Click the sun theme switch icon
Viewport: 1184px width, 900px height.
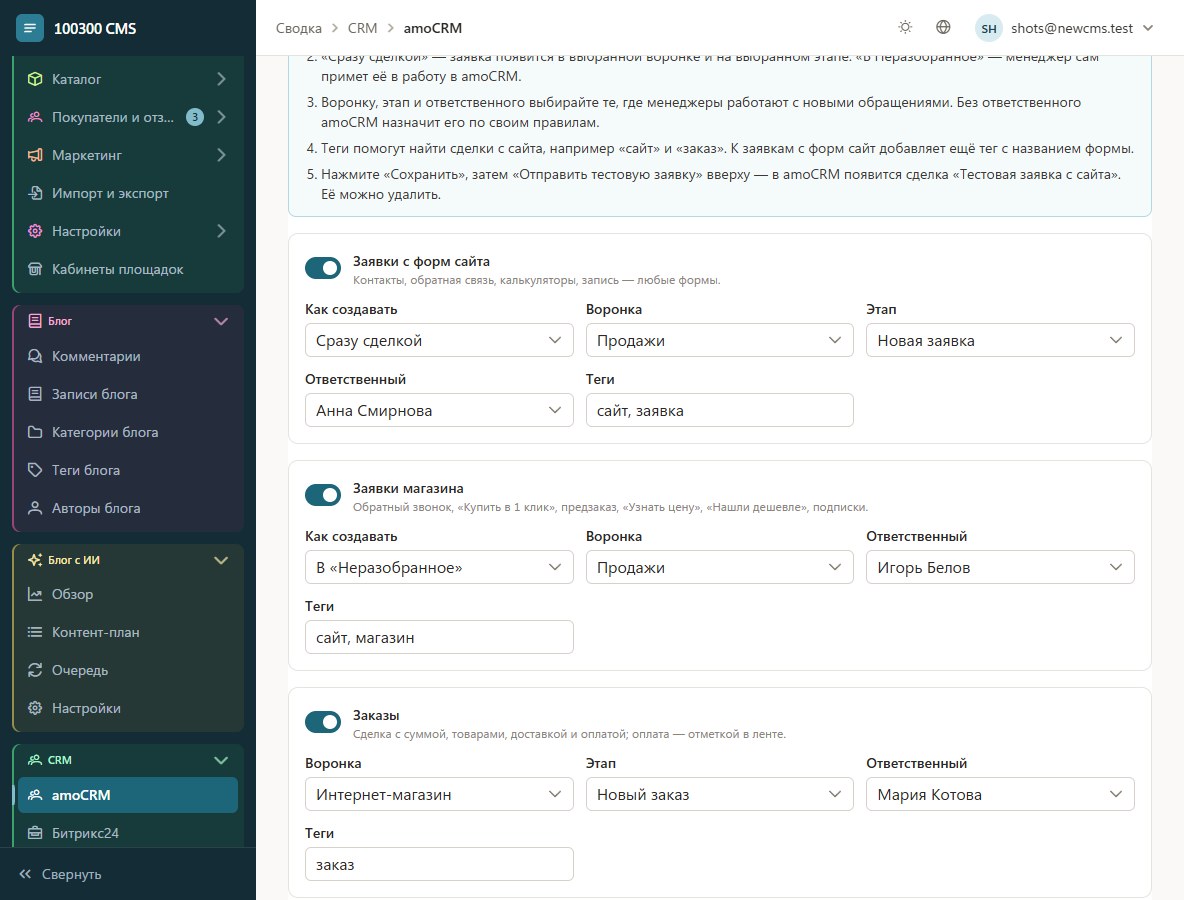coord(905,27)
